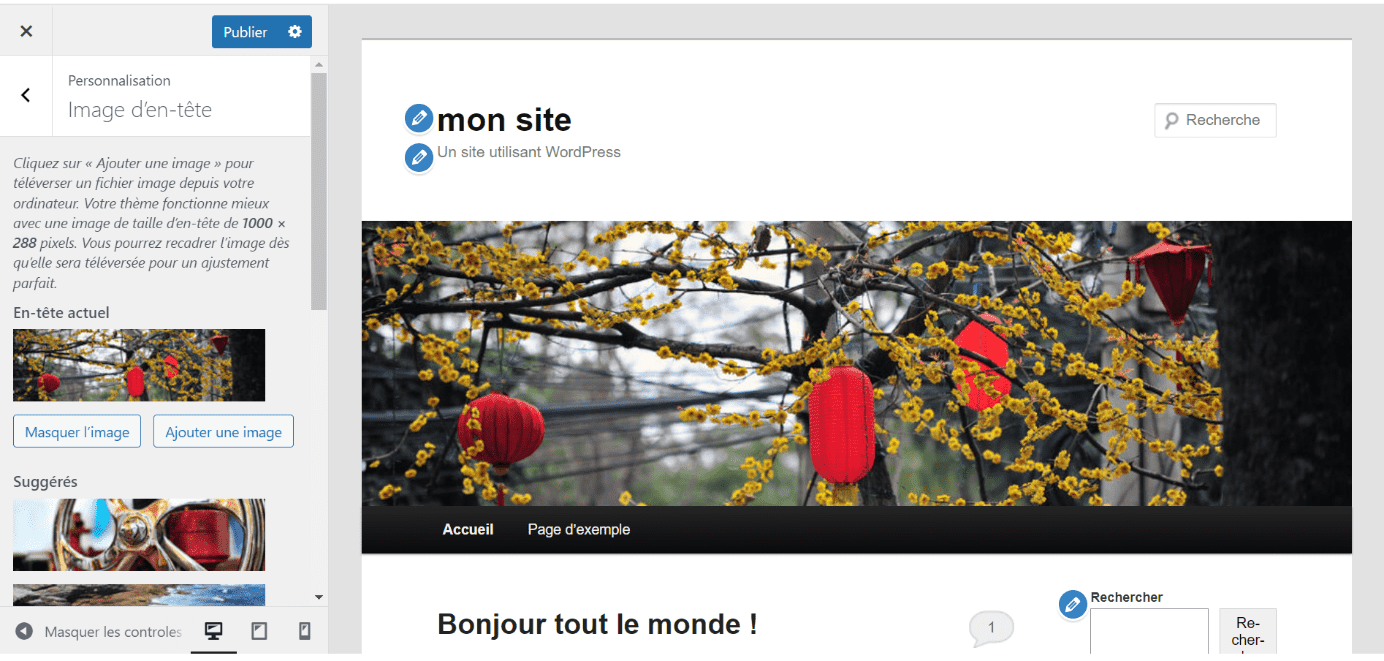This screenshot has height=661, width=1384.
Task: Select the current header image thumbnail
Action: pyautogui.click(x=139, y=365)
